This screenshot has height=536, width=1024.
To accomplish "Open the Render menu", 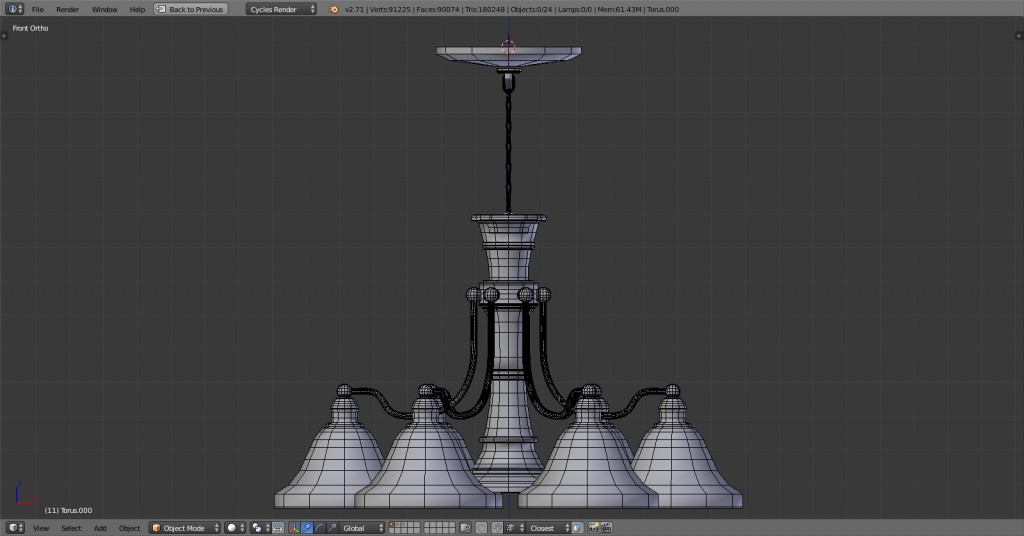I will (67, 9).
